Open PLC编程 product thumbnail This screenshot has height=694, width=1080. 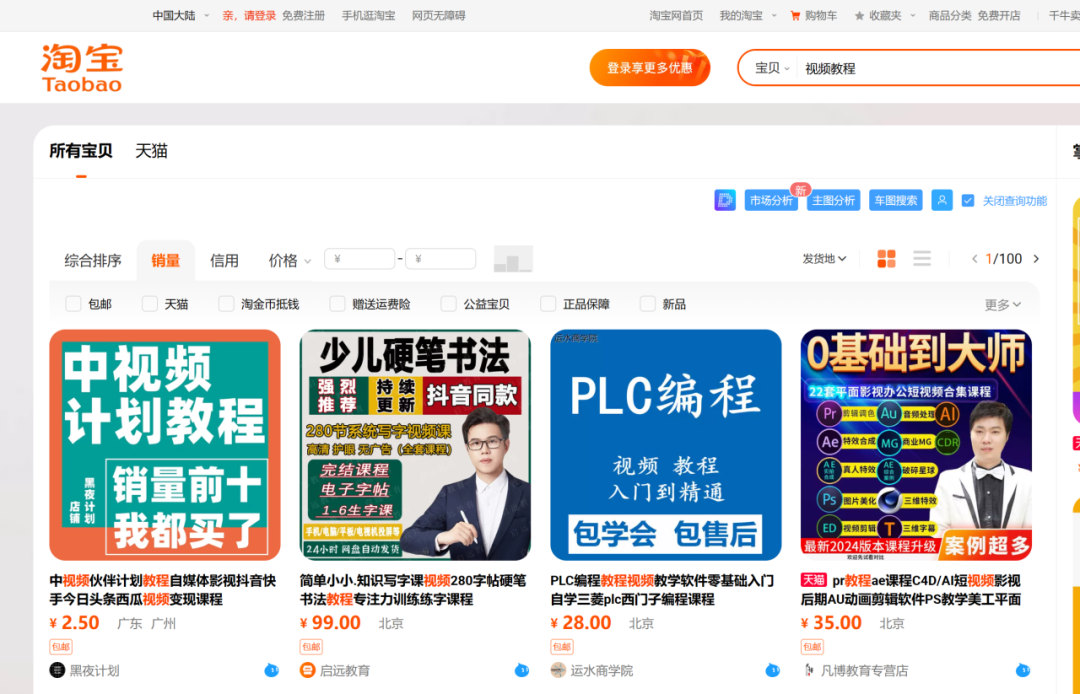pyautogui.click(x=666, y=445)
